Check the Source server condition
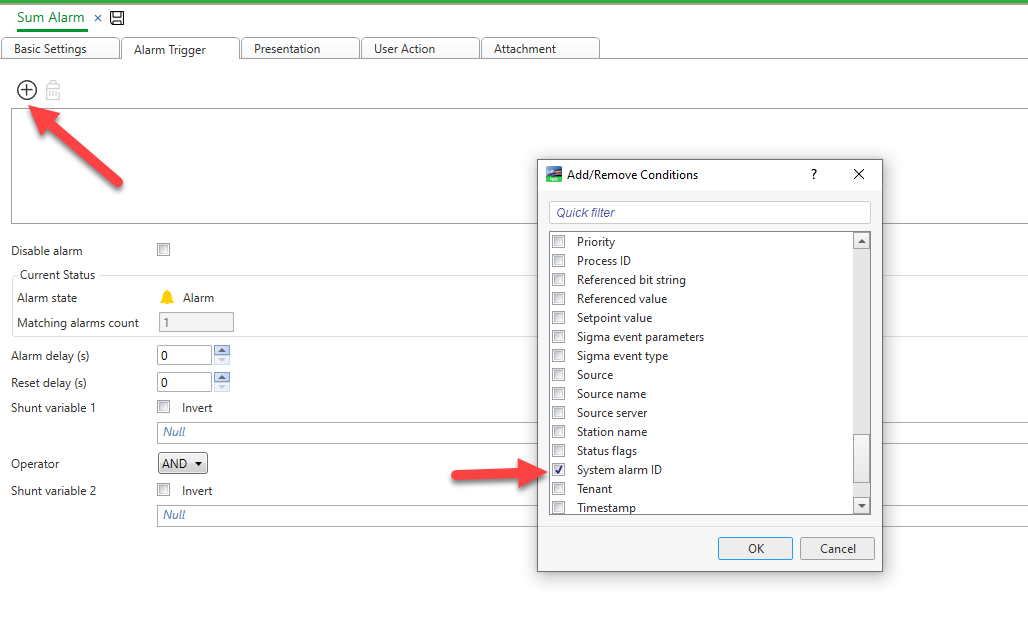The width and height of the screenshot is (1028, 620). (x=559, y=412)
